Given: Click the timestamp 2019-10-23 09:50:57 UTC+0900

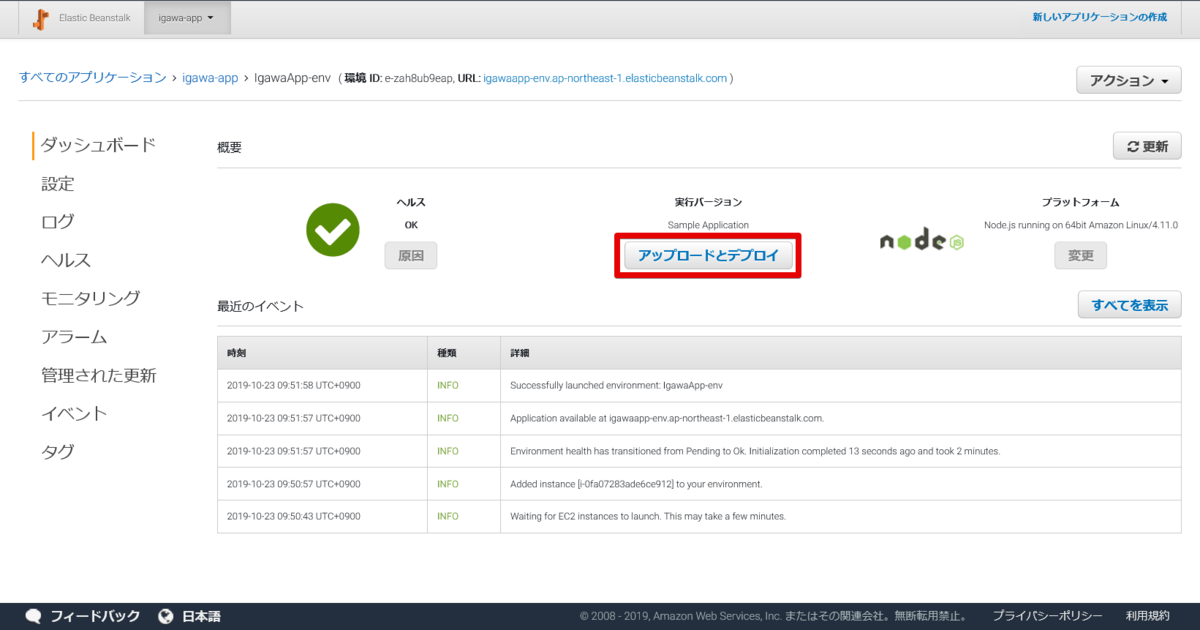Looking at the screenshot, I should tap(293, 484).
